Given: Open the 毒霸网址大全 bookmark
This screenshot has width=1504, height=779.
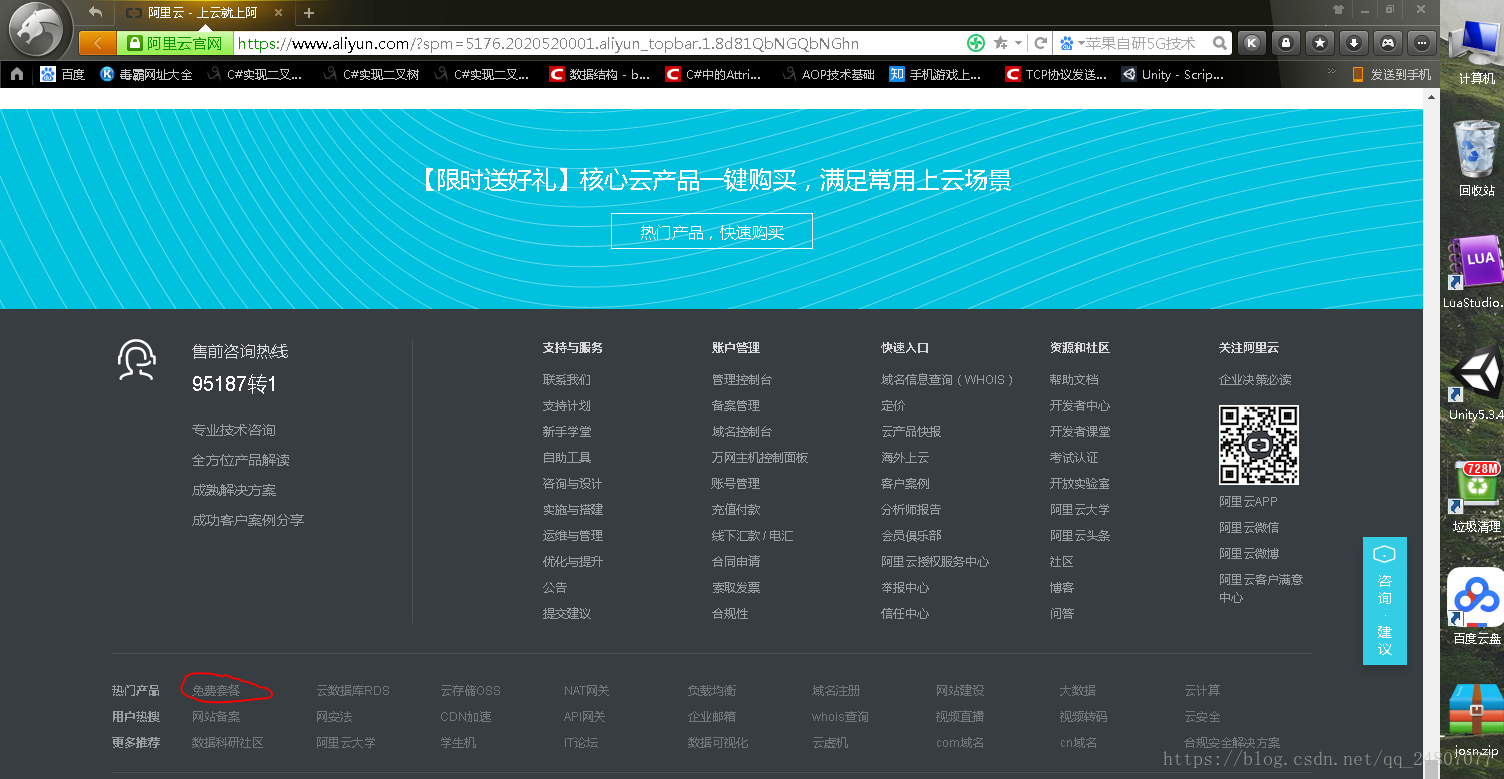Looking at the screenshot, I should pos(146,74).
